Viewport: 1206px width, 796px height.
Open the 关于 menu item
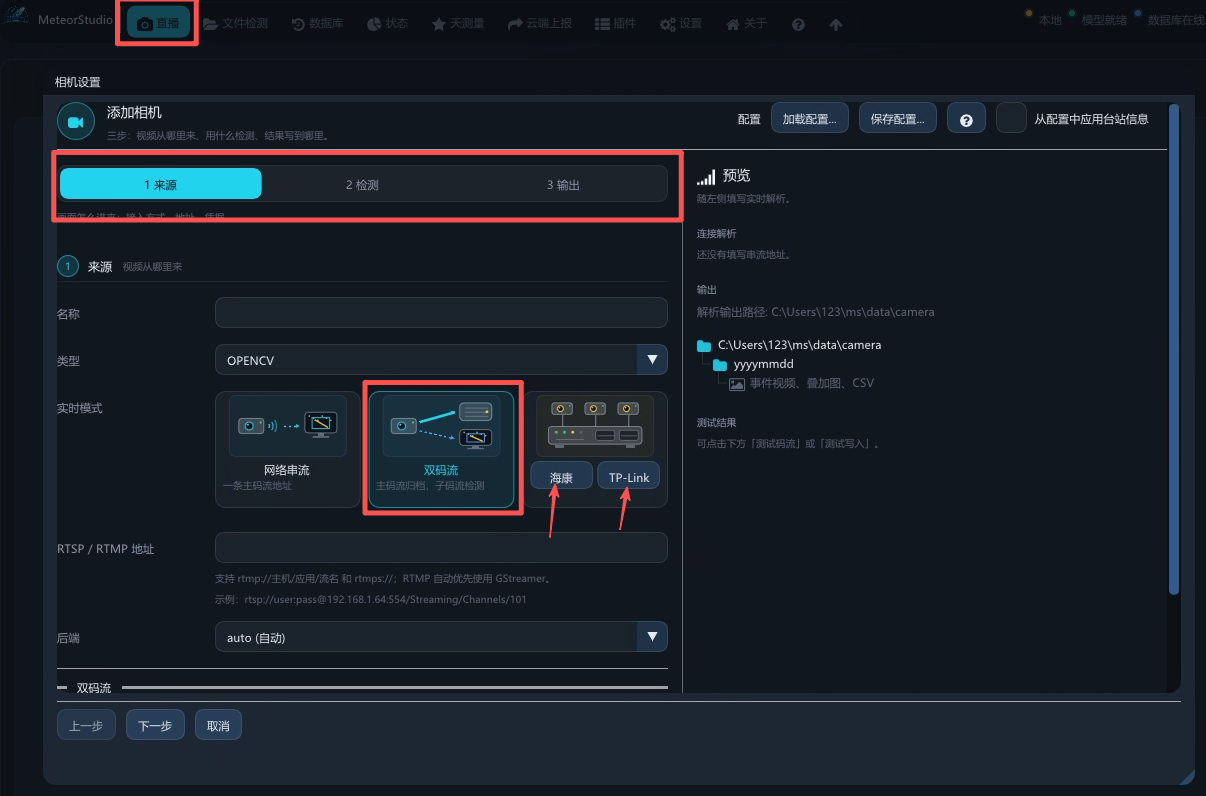747,23
